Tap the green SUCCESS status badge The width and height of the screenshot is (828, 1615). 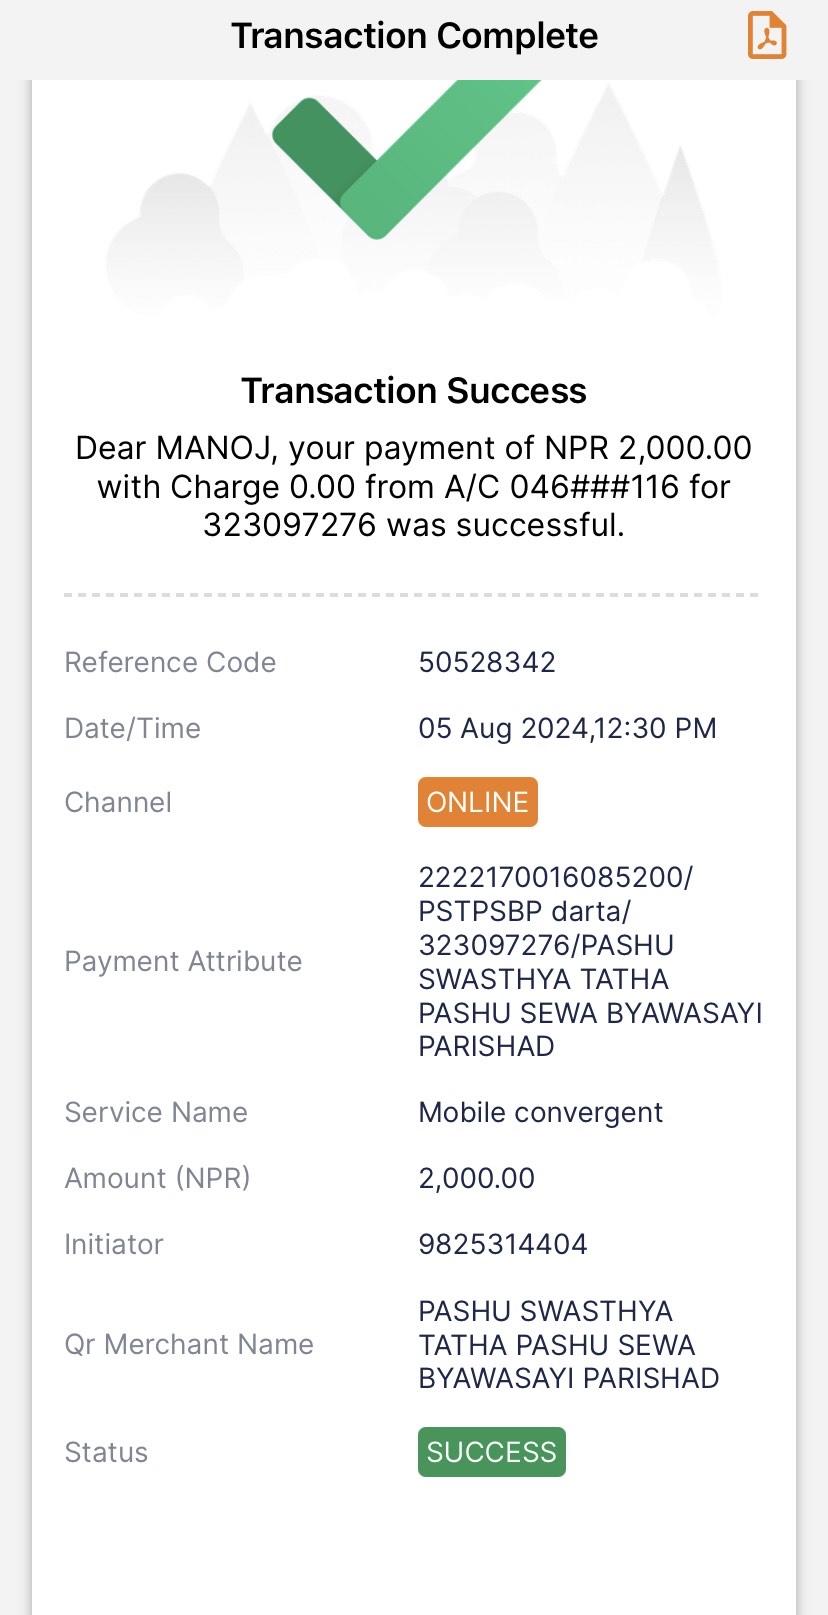(x=492, y=1452)
